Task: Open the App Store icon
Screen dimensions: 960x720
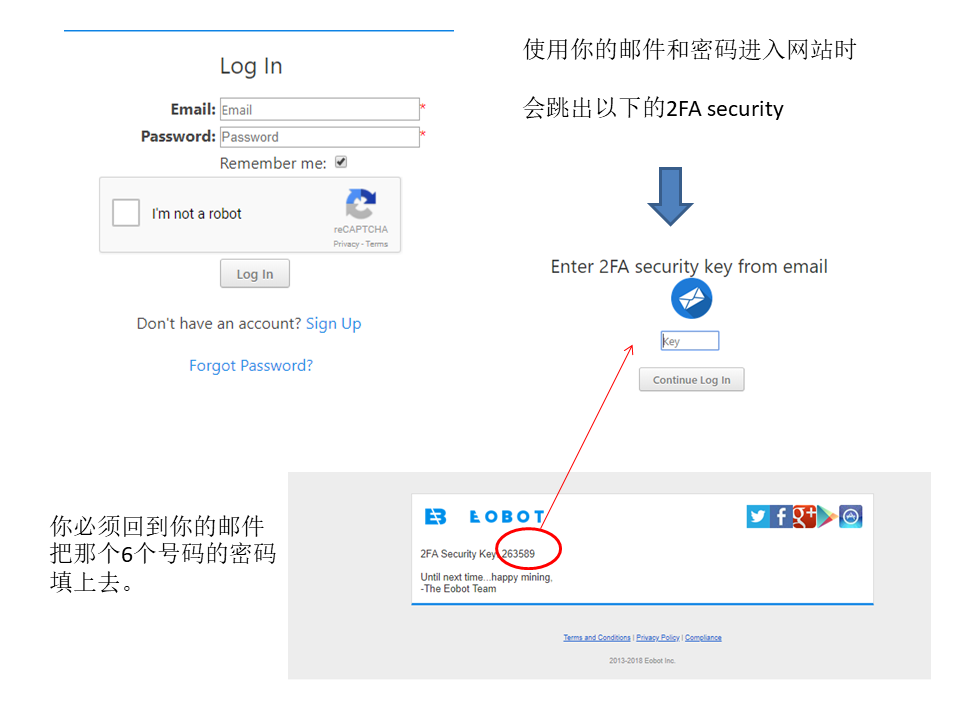Action: [850, 517]
